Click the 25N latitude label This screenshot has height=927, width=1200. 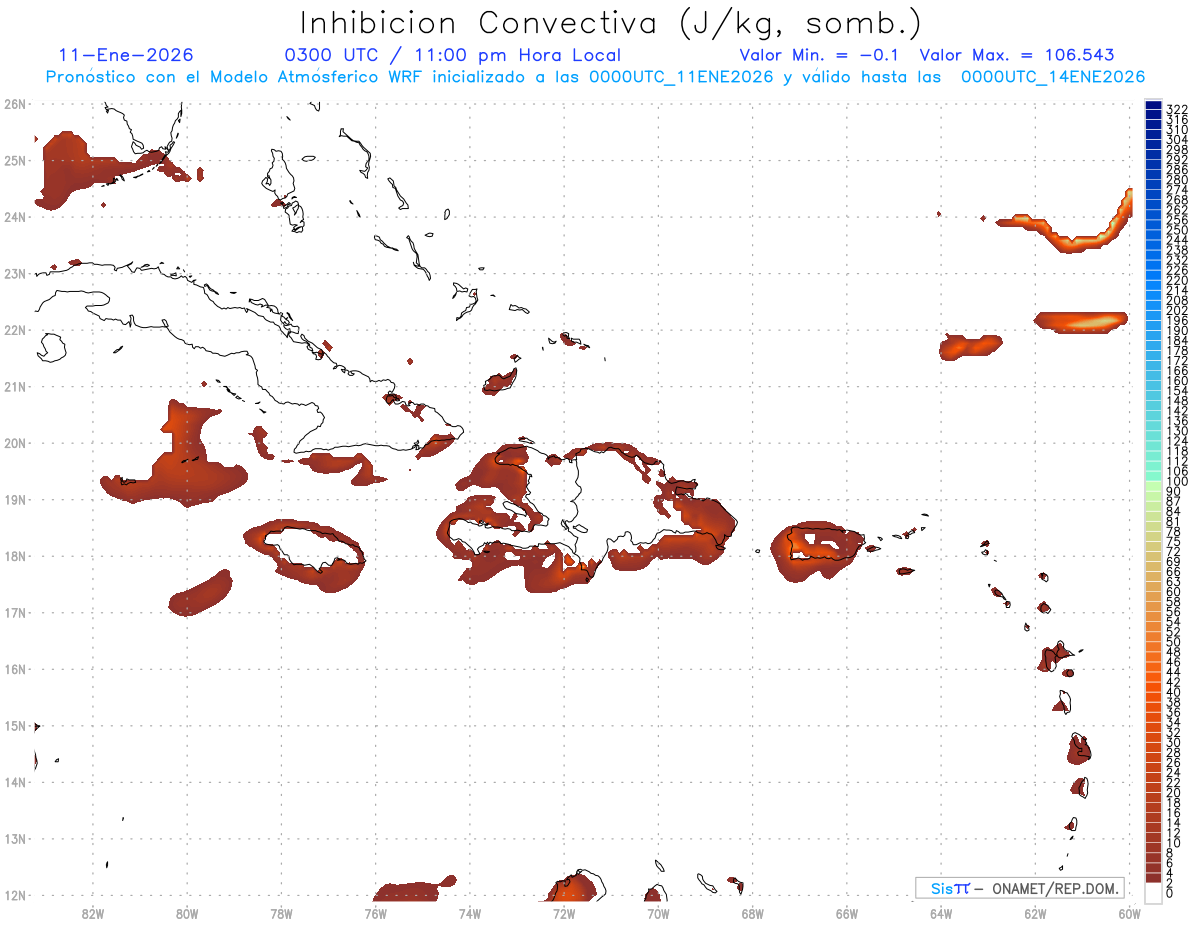tap(14, 160)
